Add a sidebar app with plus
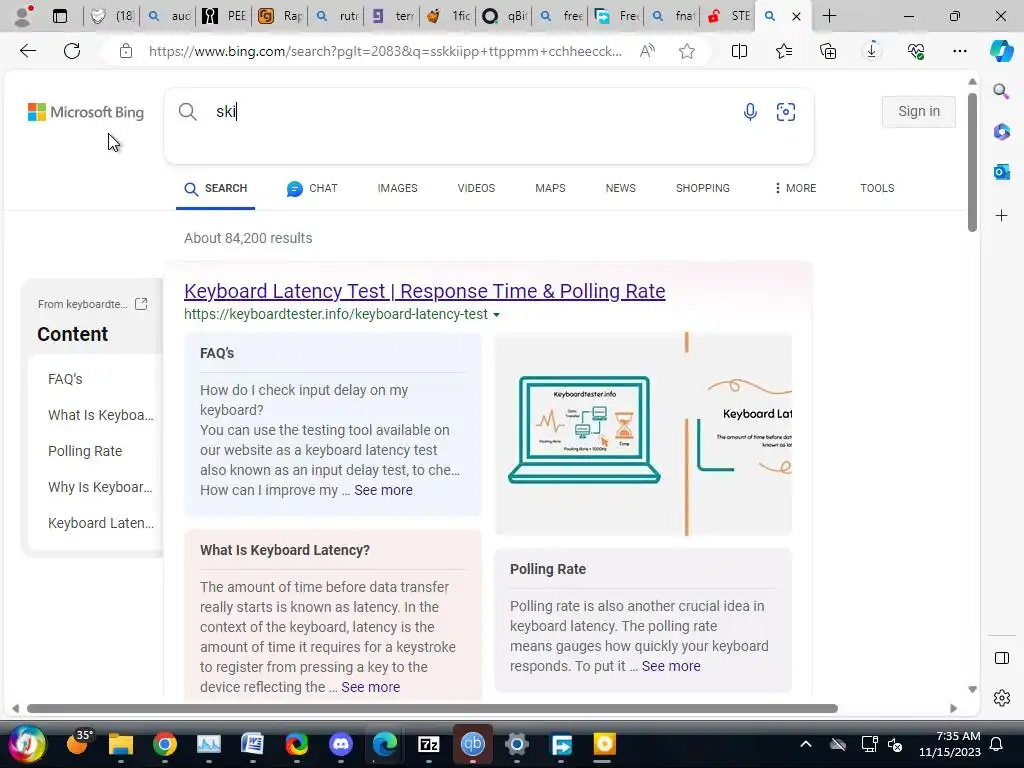The image size is (1024, 768). tap(1001, 216)
